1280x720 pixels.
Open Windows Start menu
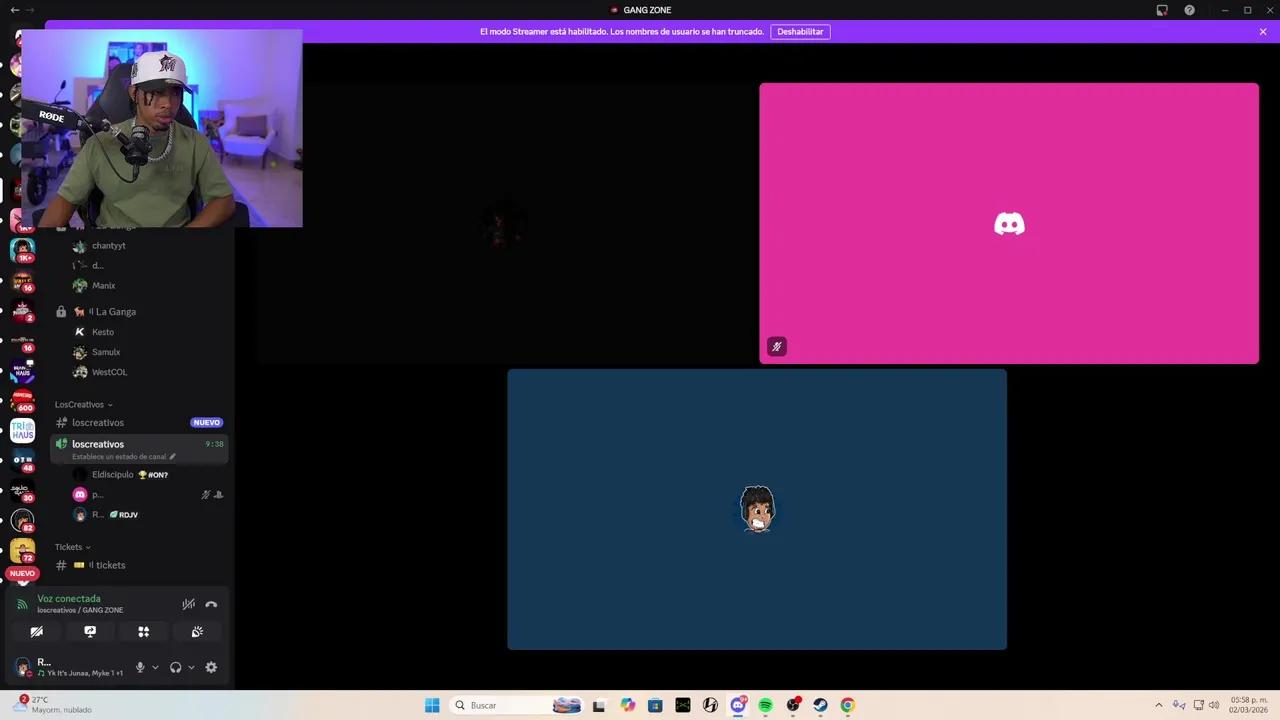coord(432,705)
